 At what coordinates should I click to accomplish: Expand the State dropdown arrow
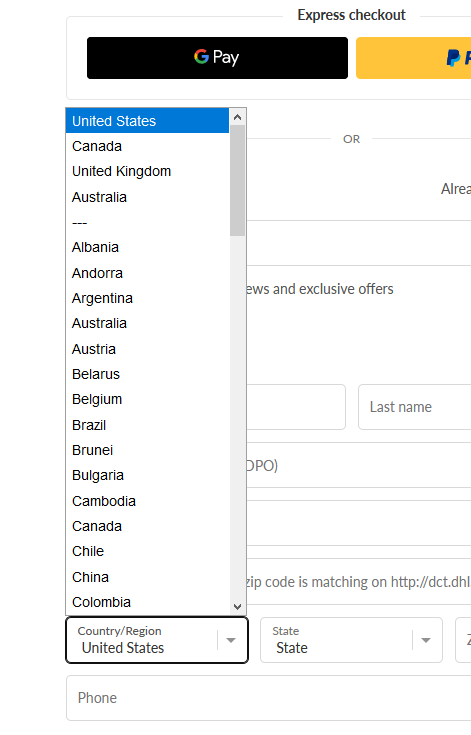coord(426,640)
